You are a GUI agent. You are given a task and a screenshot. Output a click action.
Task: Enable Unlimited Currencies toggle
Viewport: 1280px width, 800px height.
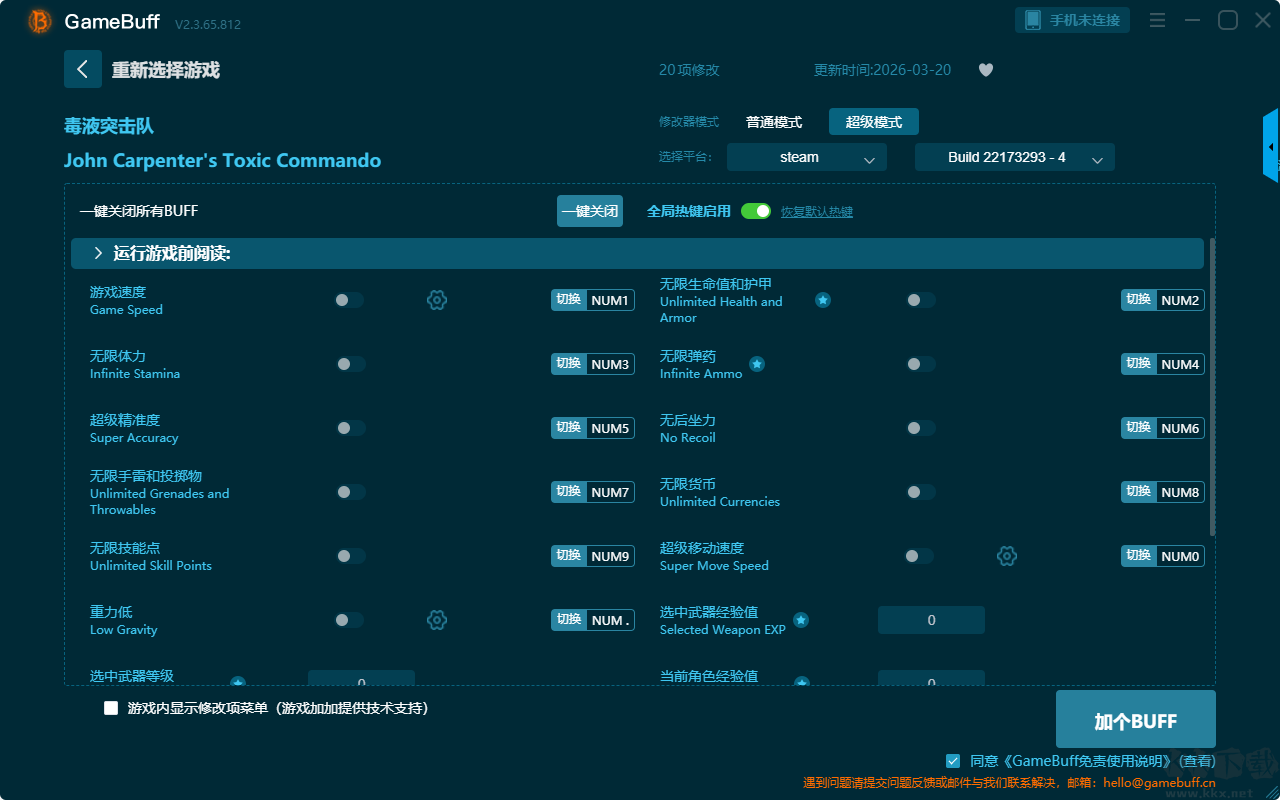[919, 492]
